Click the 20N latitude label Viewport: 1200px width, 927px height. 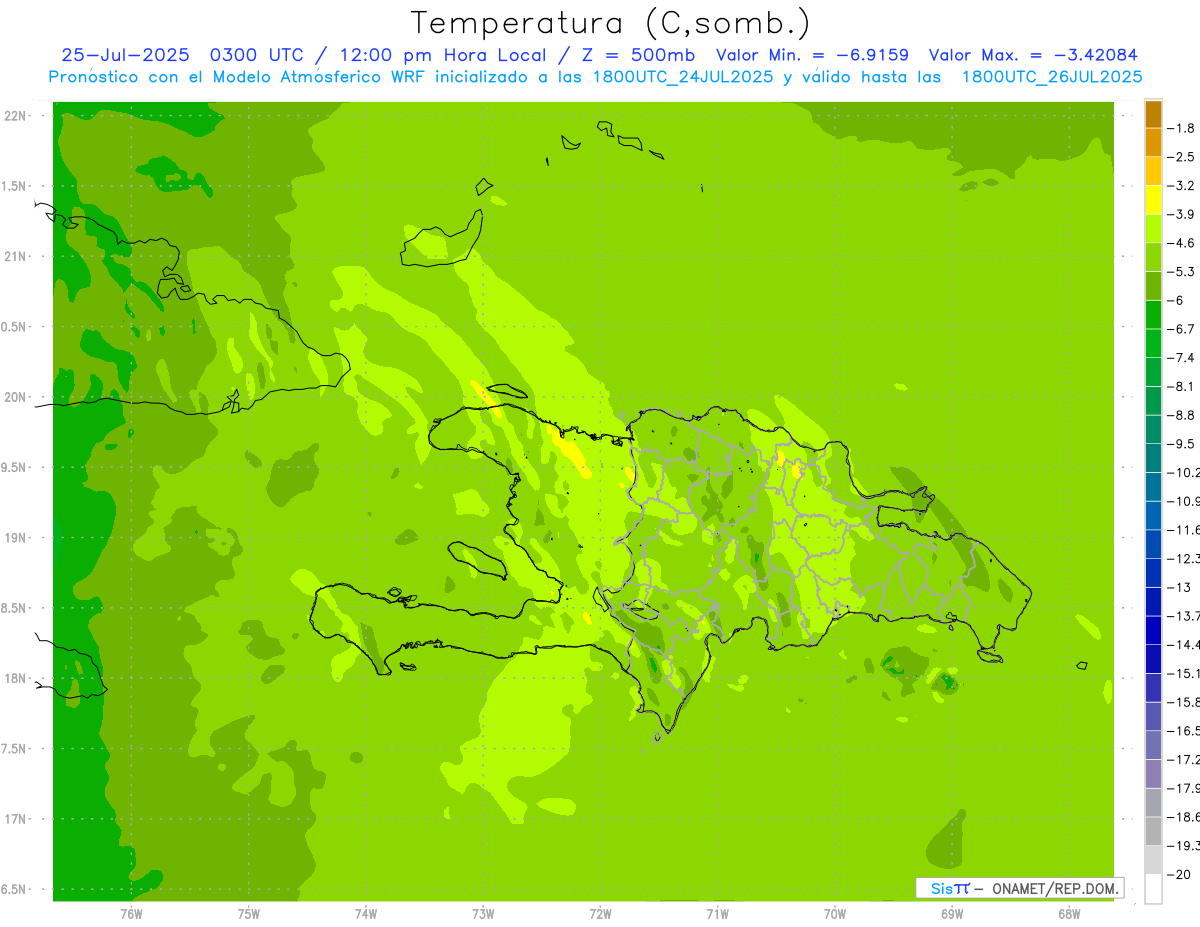17,397
